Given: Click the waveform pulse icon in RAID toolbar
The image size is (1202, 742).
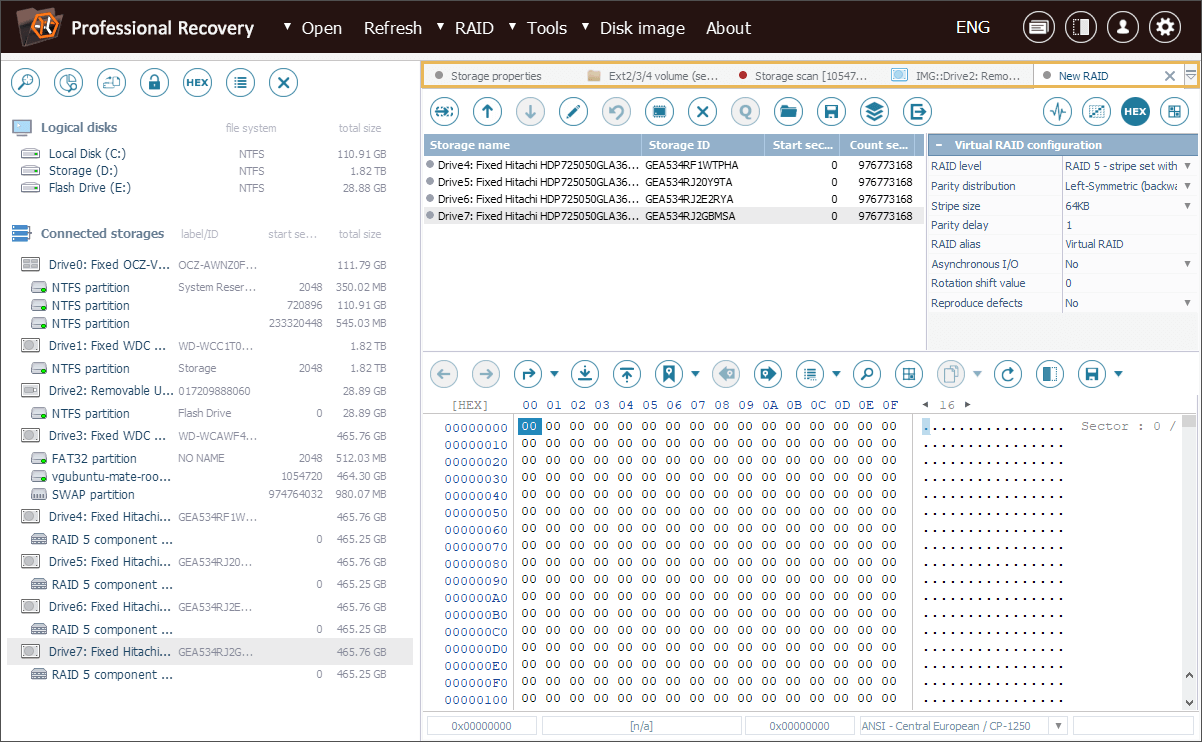Looking at the screenshot, I should 1057,111.
